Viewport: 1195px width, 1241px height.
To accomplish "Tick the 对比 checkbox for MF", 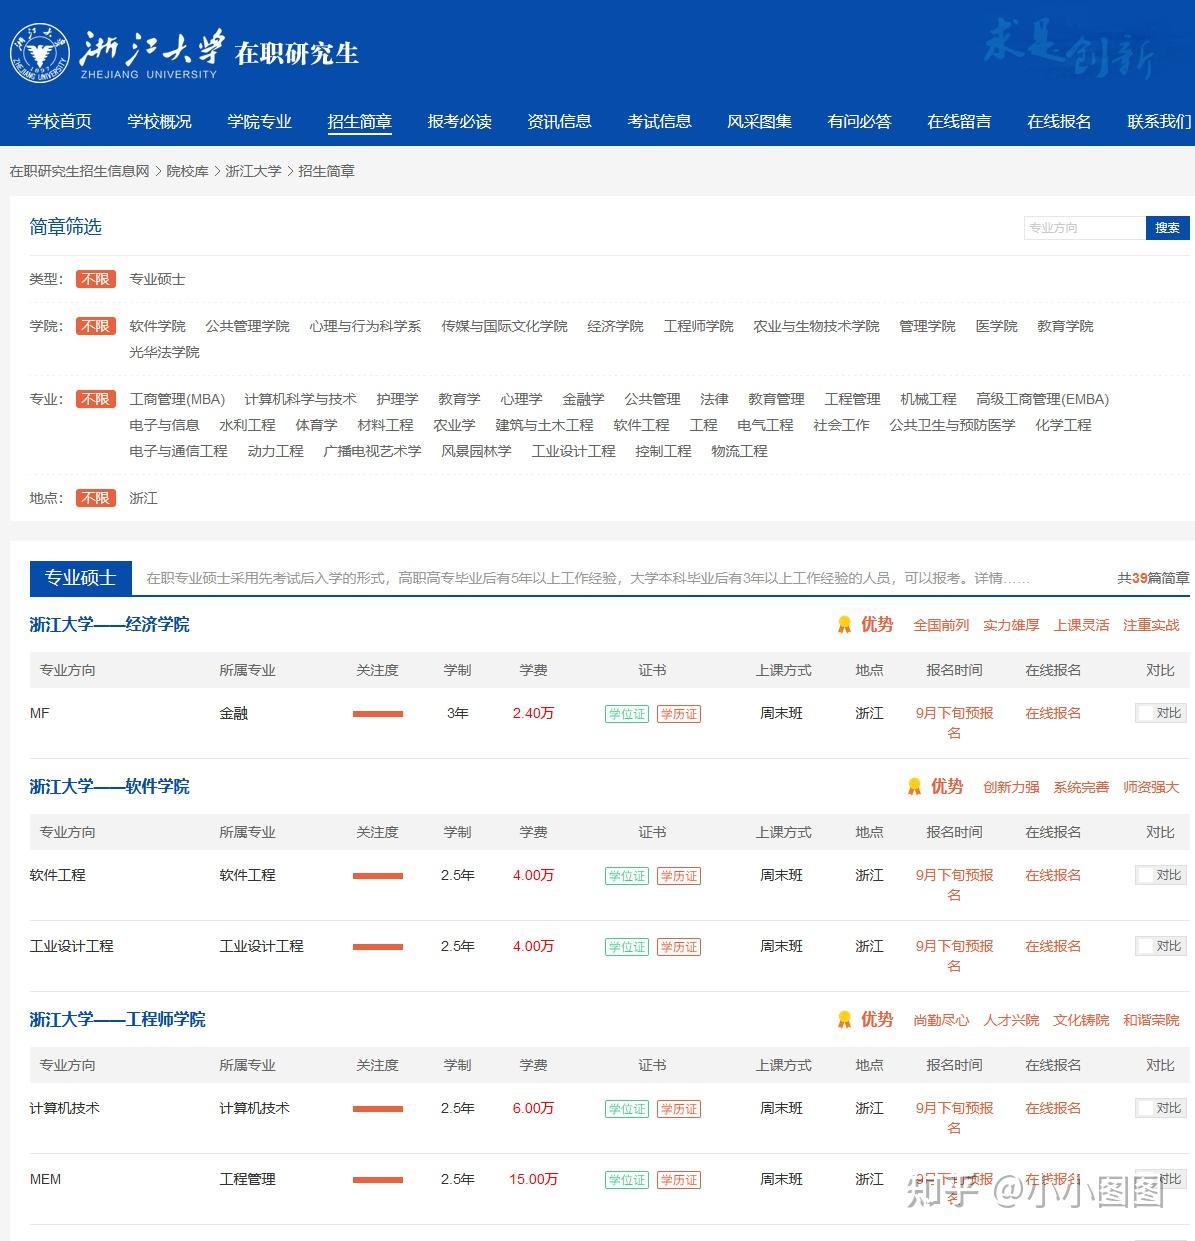I will point(1144,713).
